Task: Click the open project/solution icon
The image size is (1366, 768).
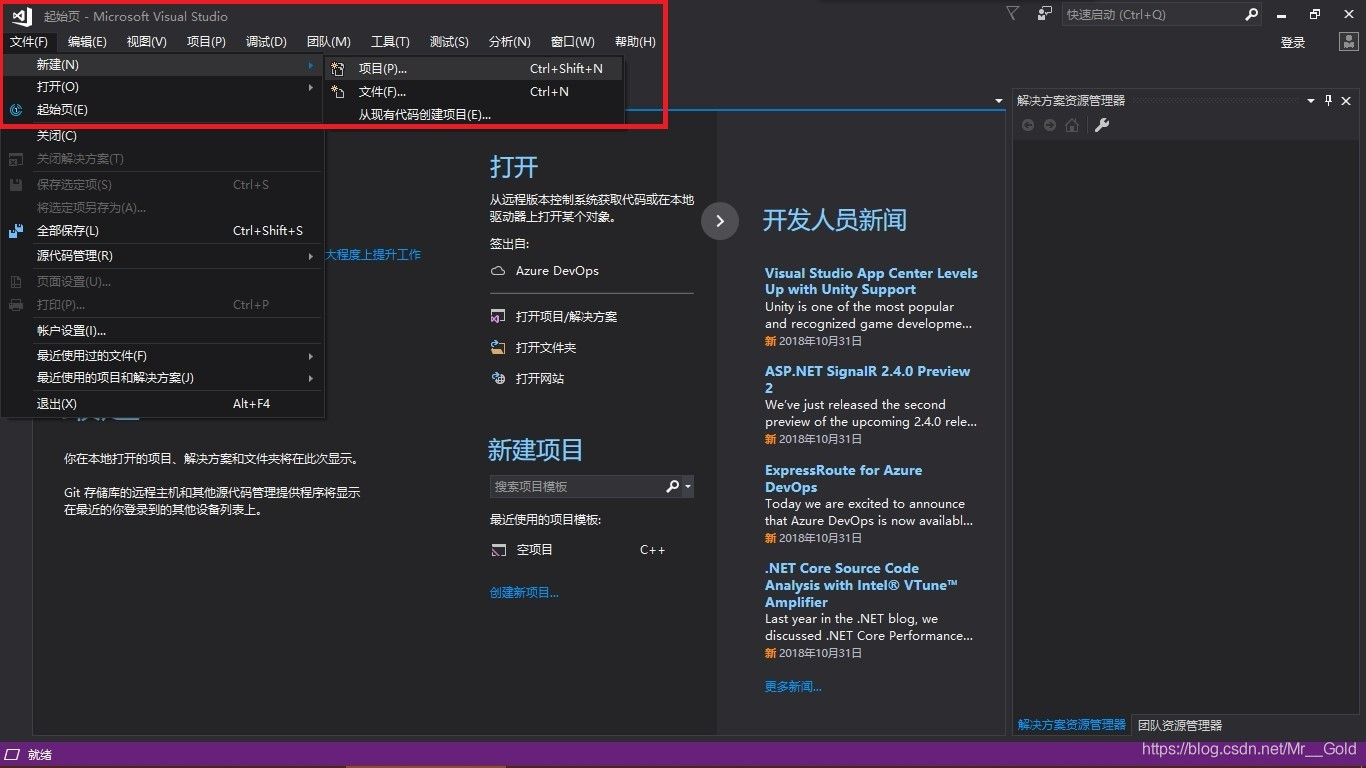Action: (498, 317)
